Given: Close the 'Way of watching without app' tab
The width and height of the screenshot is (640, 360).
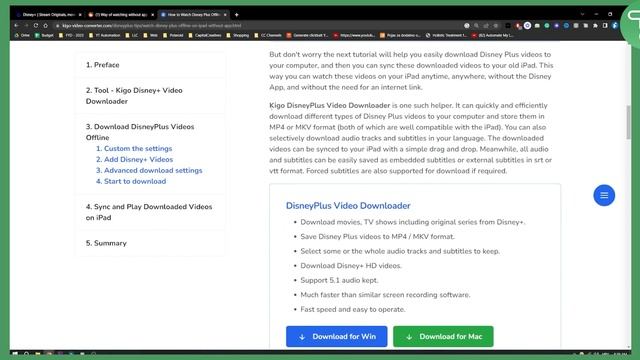Looking at the screenshot, I should coord(153,15).
